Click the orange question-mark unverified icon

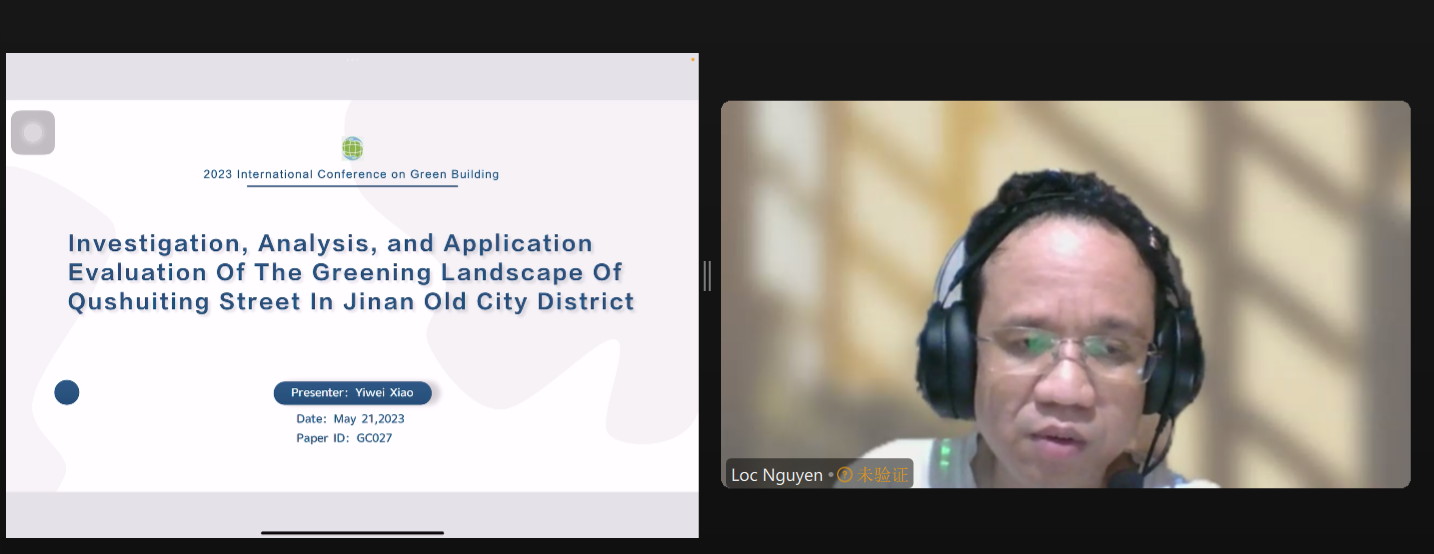(x=845, y=475)
